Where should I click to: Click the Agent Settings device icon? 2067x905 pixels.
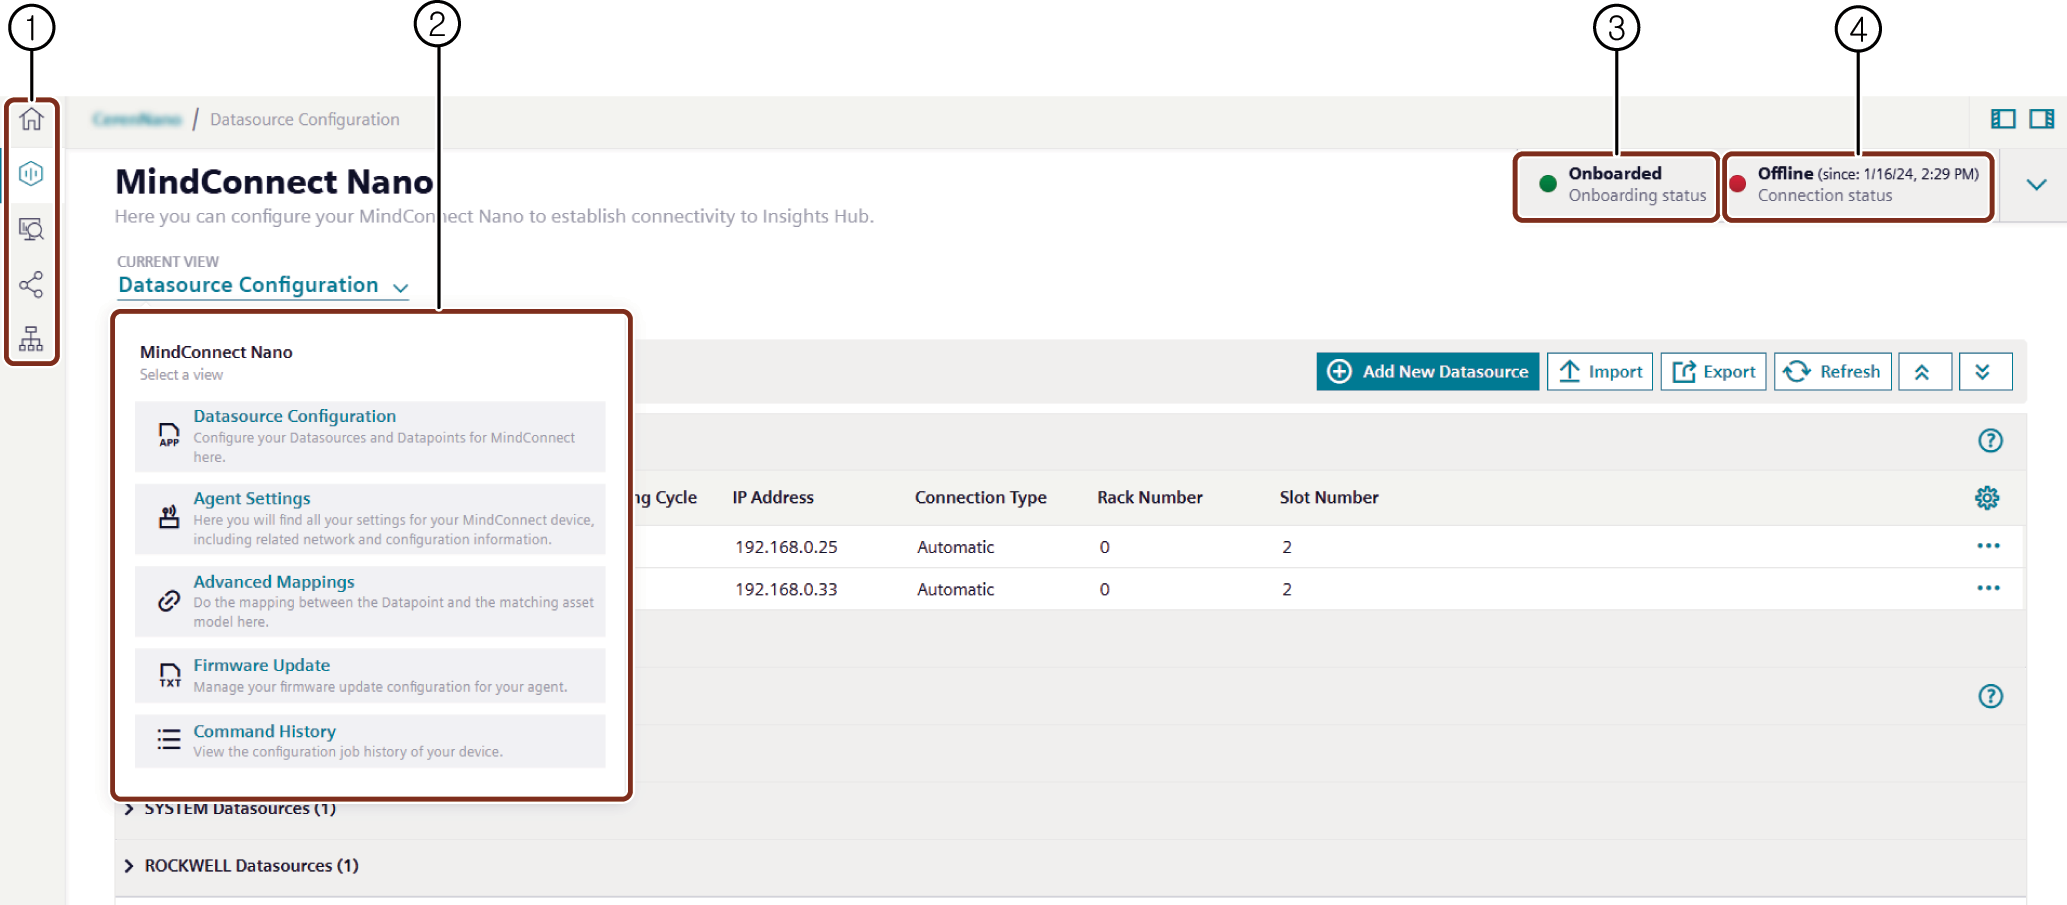169,517
